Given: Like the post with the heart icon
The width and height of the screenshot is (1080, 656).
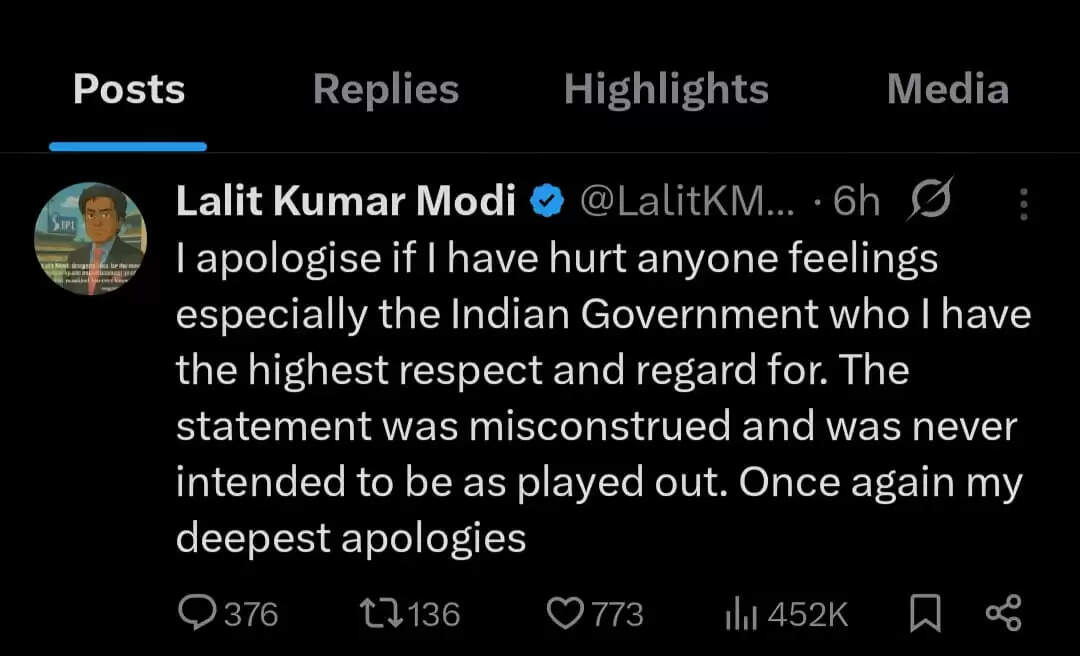Looking at the screenshot, I should 567,613.
